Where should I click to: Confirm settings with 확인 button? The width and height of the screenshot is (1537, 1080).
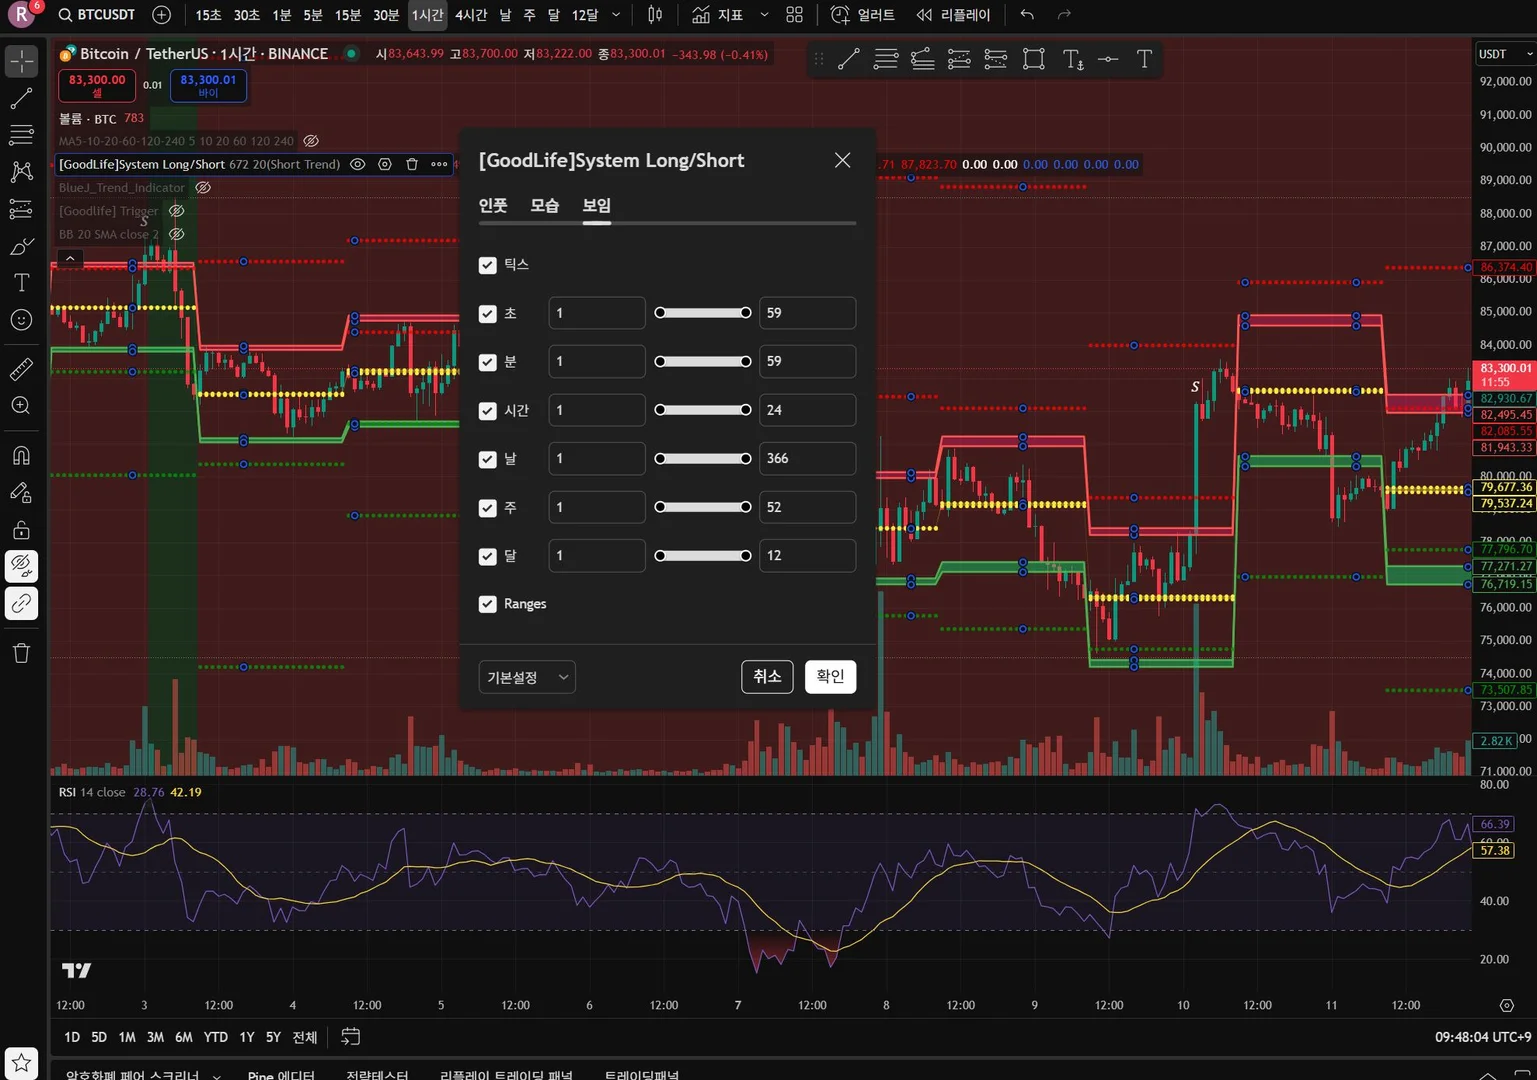pyautogui.click(x=830, y=677)
